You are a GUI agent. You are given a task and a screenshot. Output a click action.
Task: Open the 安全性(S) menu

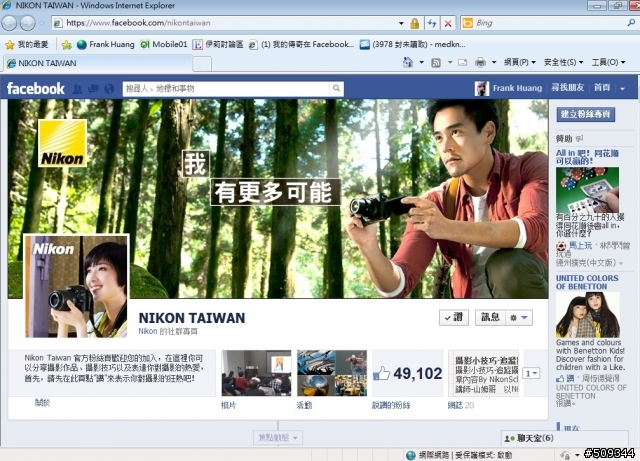pos(563,62)
